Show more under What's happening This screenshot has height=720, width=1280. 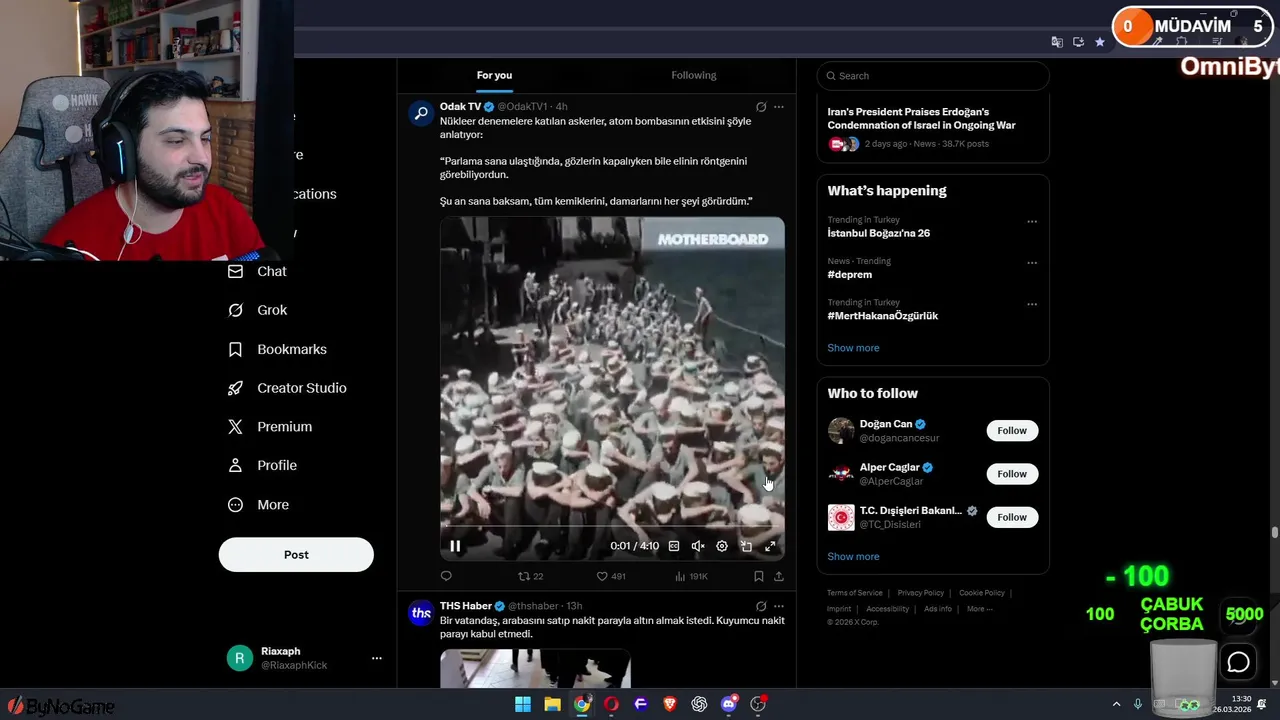click(853, 348)
